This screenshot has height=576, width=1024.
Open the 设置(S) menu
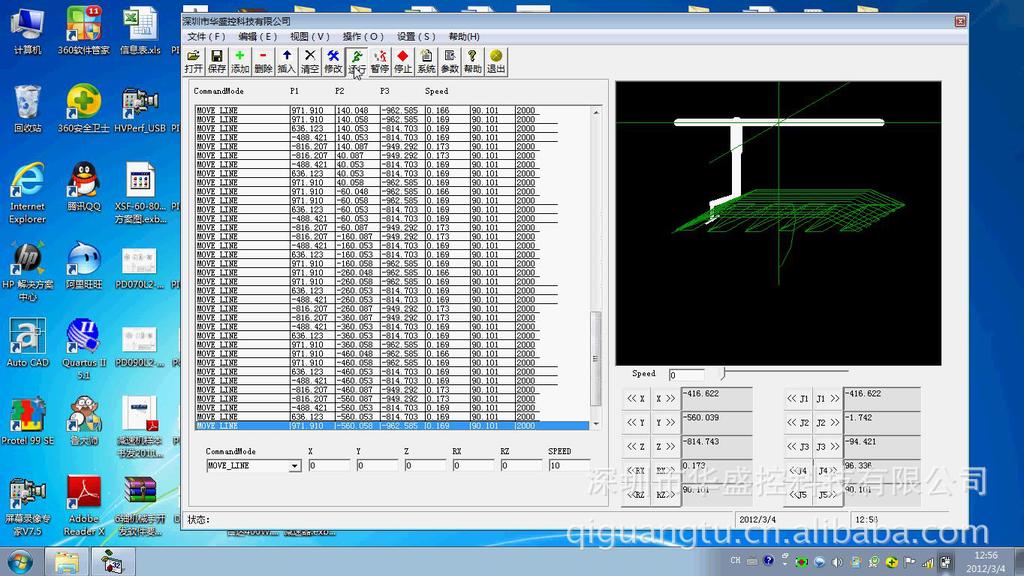[x=416, y=37]
